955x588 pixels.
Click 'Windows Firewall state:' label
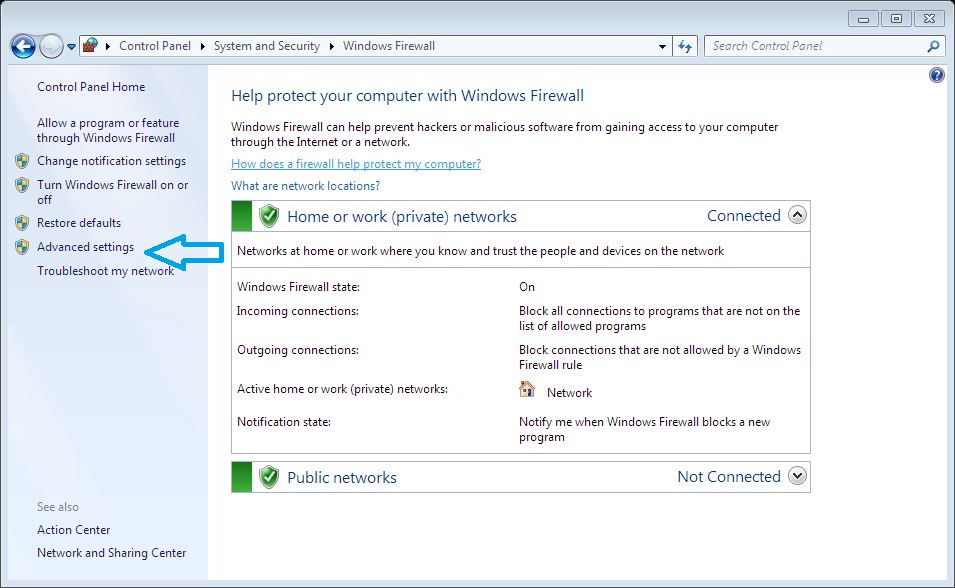pyautogui.click(x=298, y=287)
